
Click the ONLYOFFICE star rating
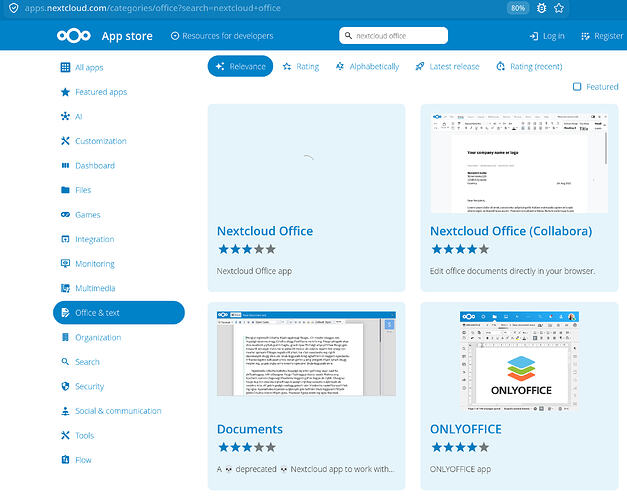click(x=460, y=447)
